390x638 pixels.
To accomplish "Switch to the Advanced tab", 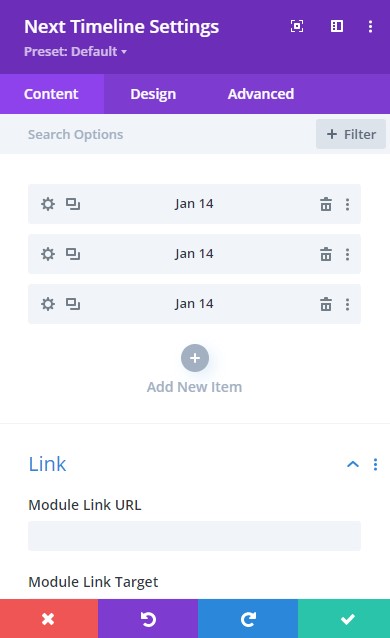I will coord(261,94).
